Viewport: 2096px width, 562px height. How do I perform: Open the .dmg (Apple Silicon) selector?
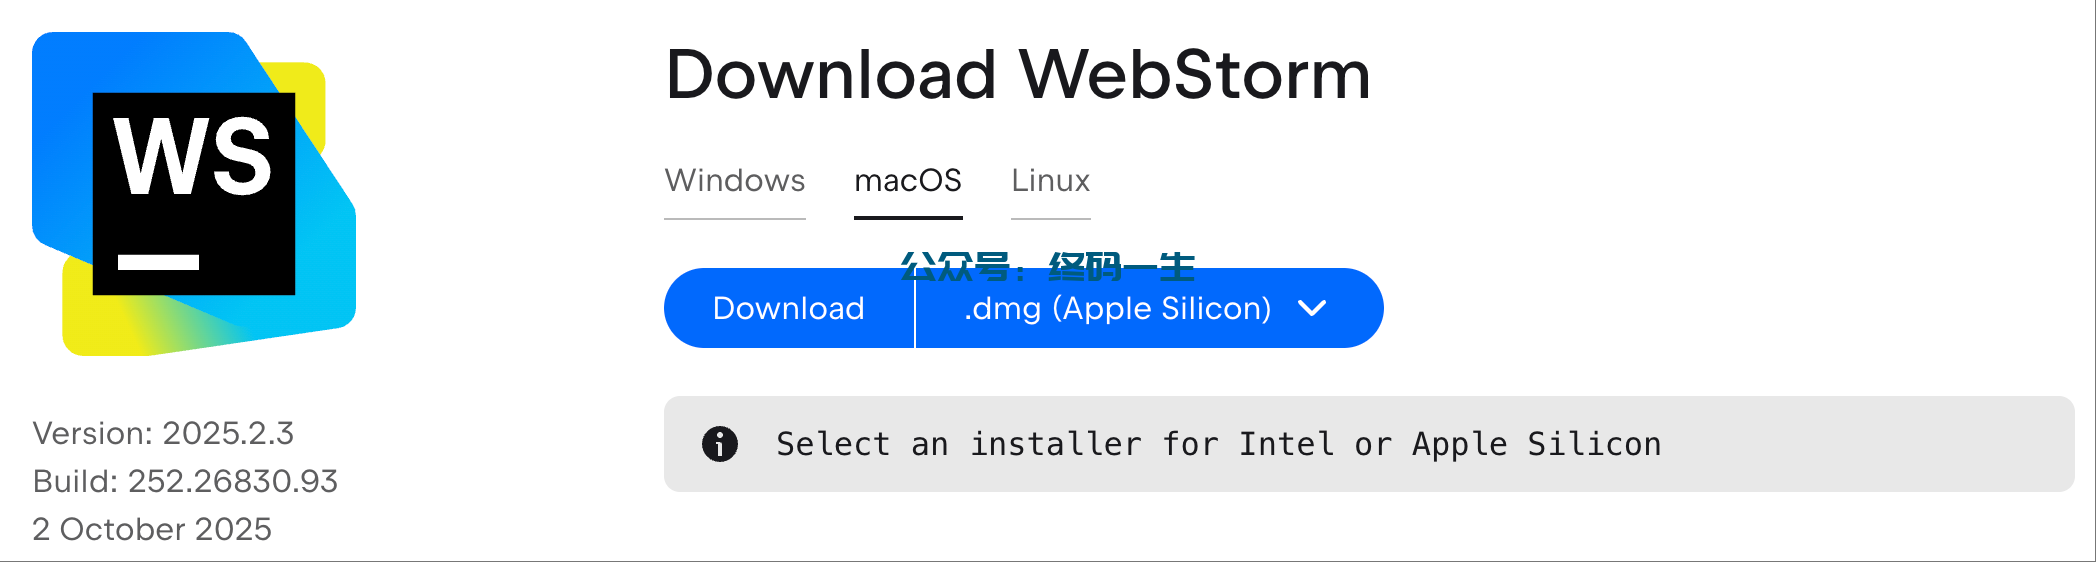[x=1117, y=308]
